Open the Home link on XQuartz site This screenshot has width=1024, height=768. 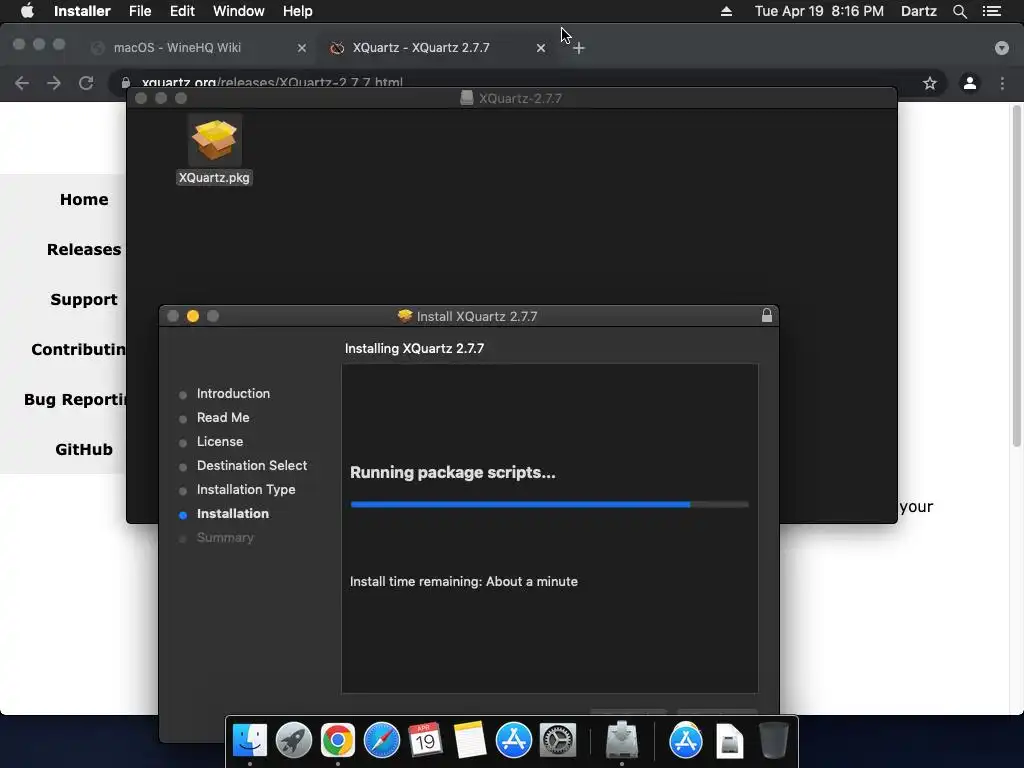pos(84,199)
